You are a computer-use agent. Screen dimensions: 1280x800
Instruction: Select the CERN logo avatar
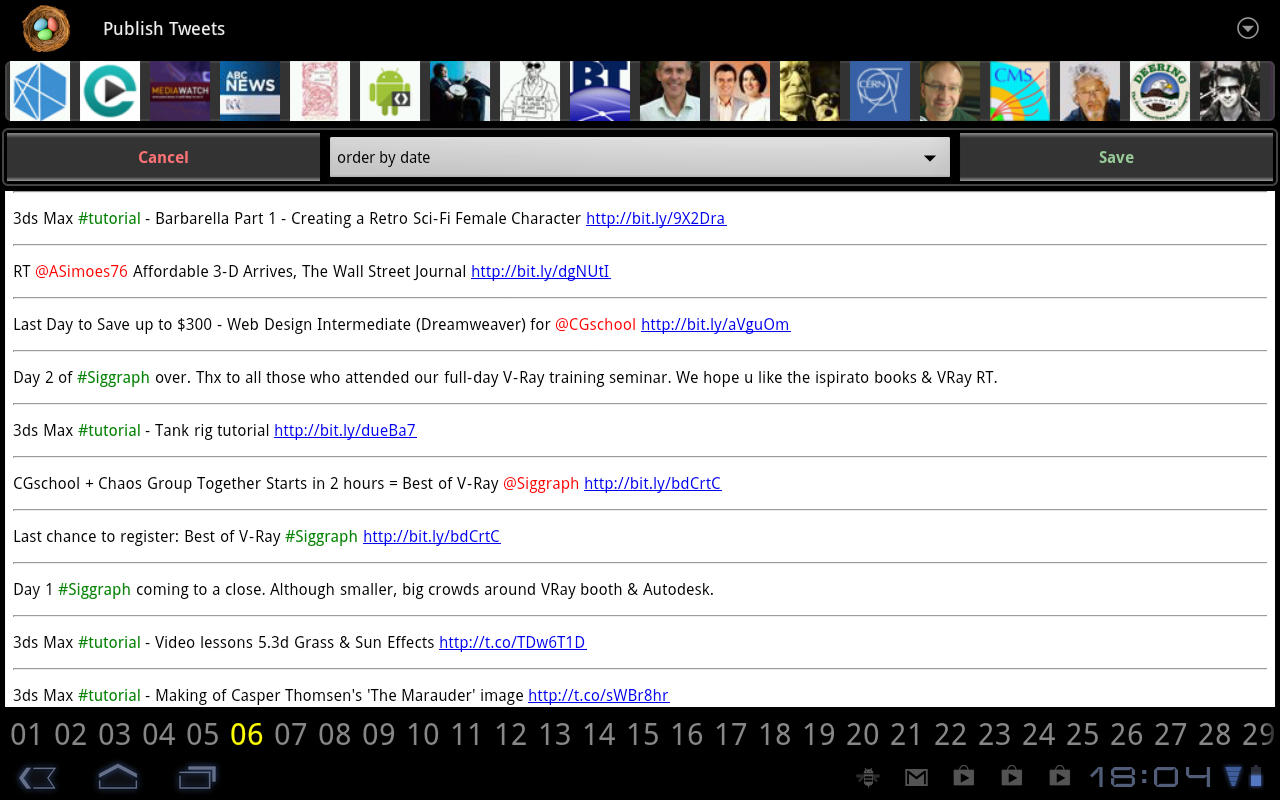click(x=880, y=91)
